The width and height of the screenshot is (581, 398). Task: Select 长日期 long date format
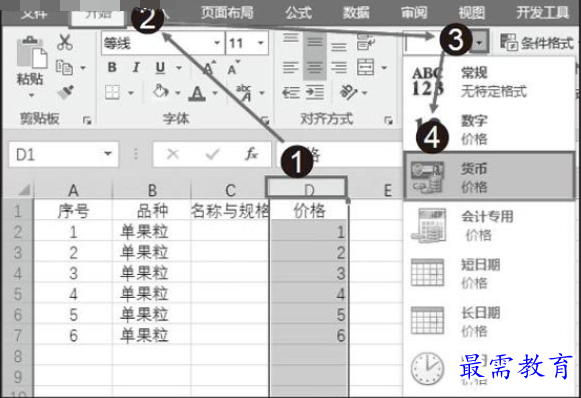(489, 321)
